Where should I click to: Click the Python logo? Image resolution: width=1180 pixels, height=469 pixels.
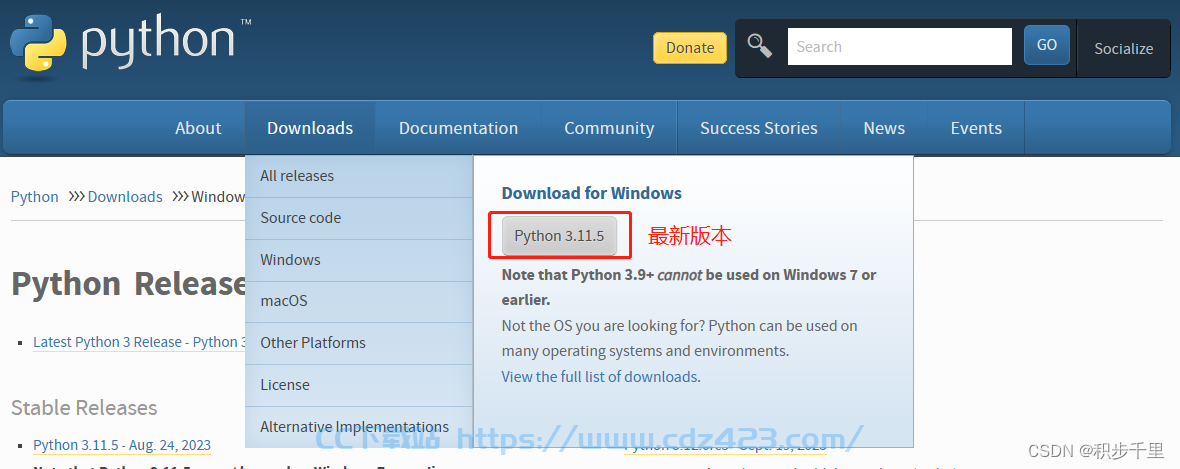129,45
